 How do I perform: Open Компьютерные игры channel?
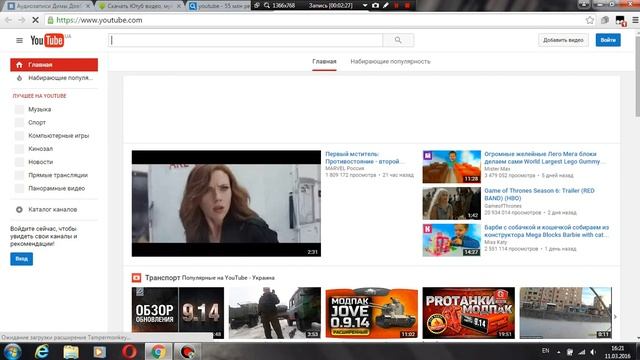tap(58, 136)
